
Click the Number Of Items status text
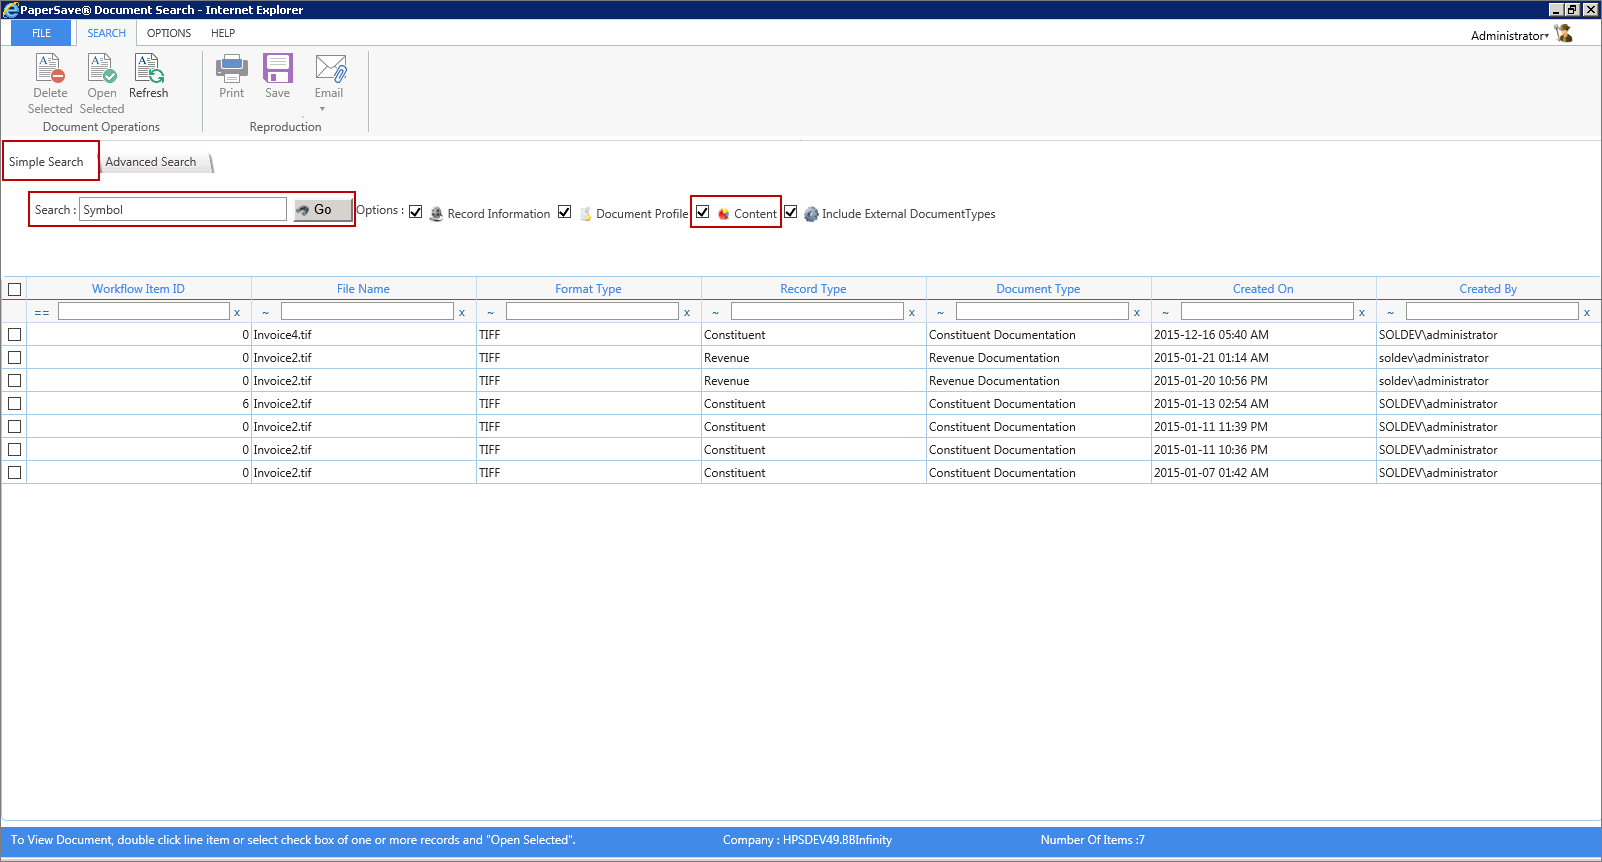[1092, 840]
